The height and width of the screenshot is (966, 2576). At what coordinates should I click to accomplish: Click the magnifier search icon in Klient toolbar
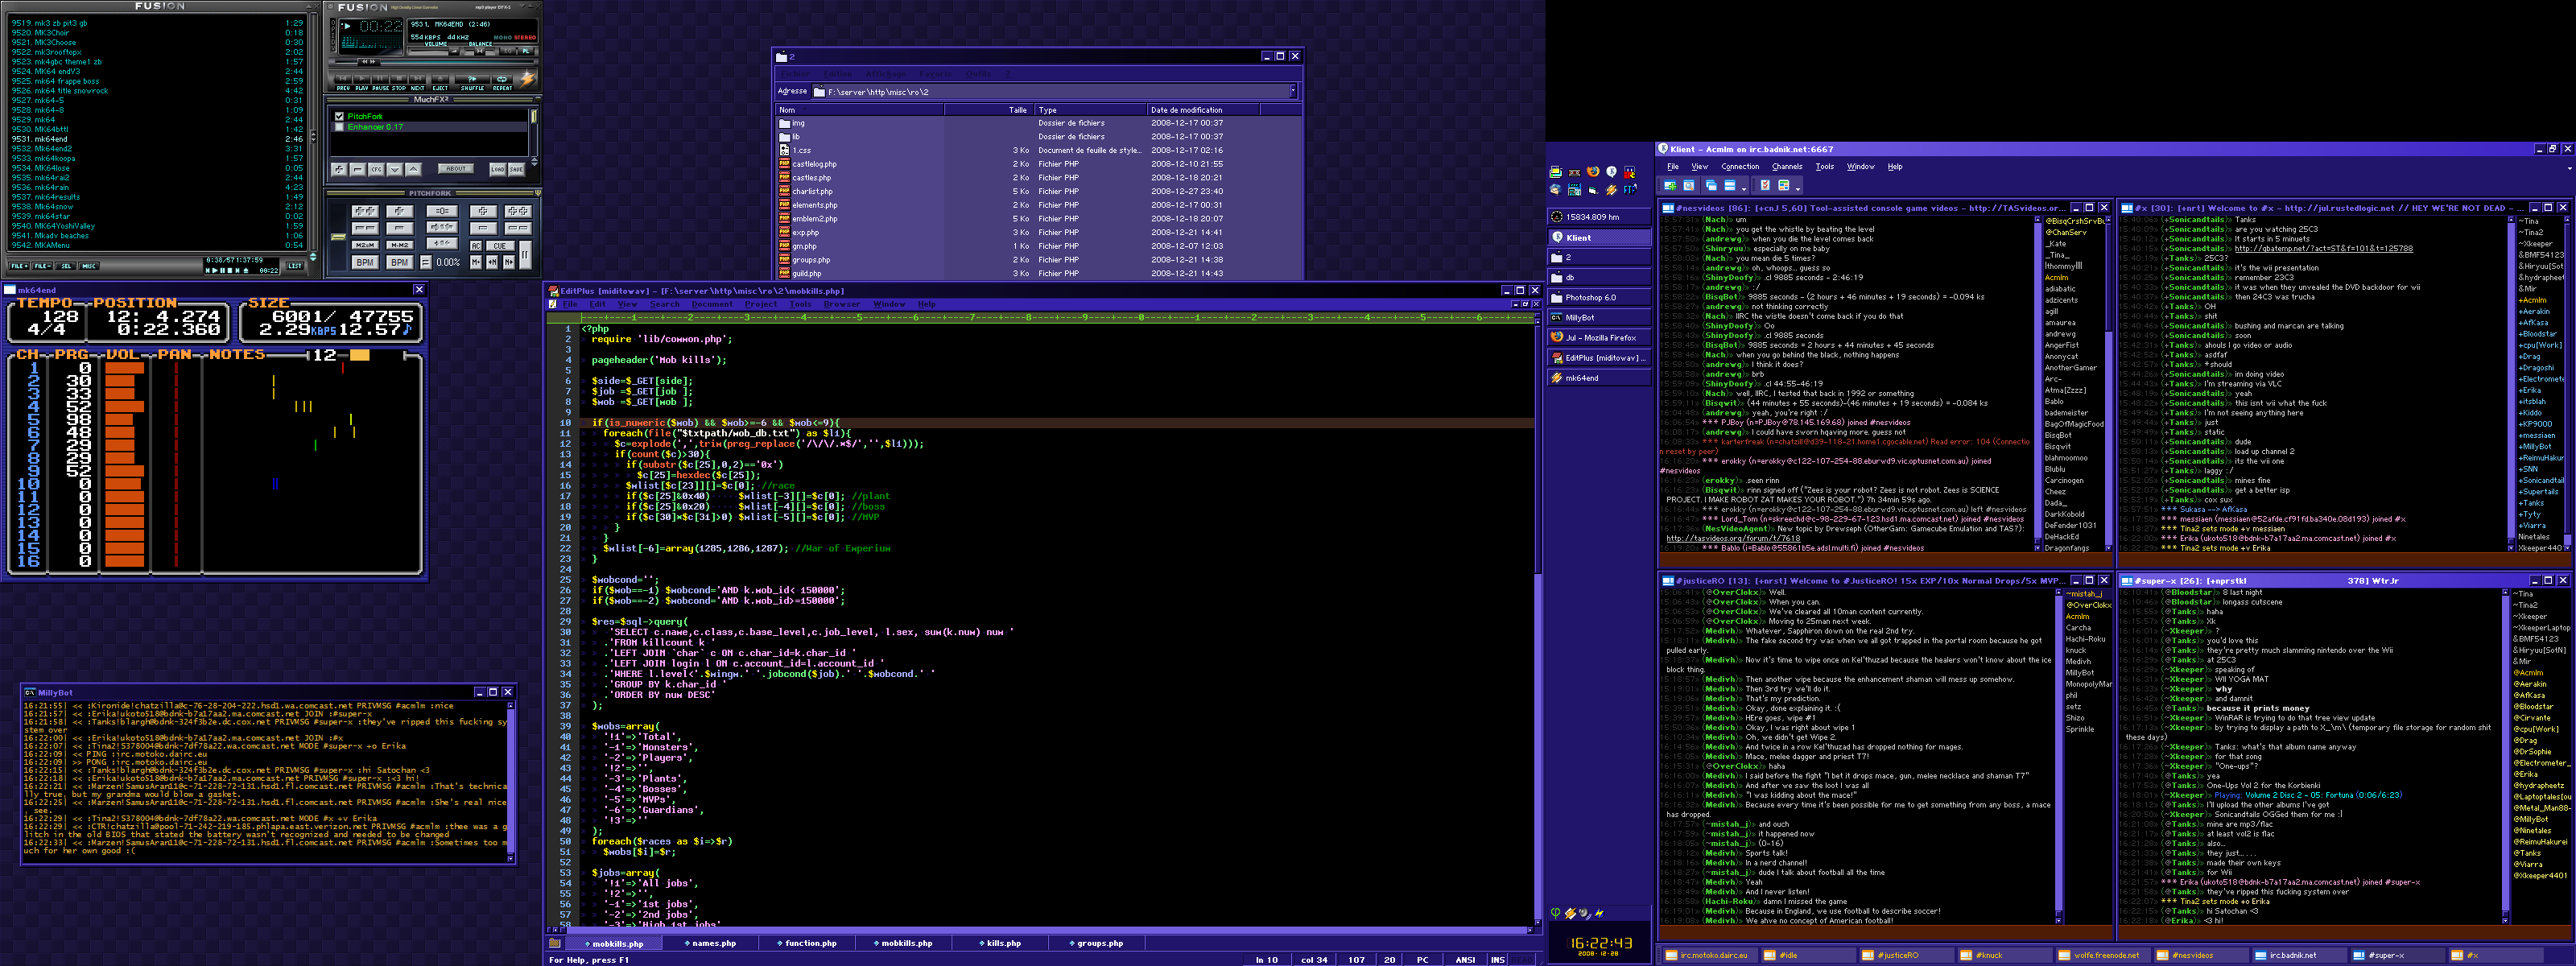(1689, 186)
